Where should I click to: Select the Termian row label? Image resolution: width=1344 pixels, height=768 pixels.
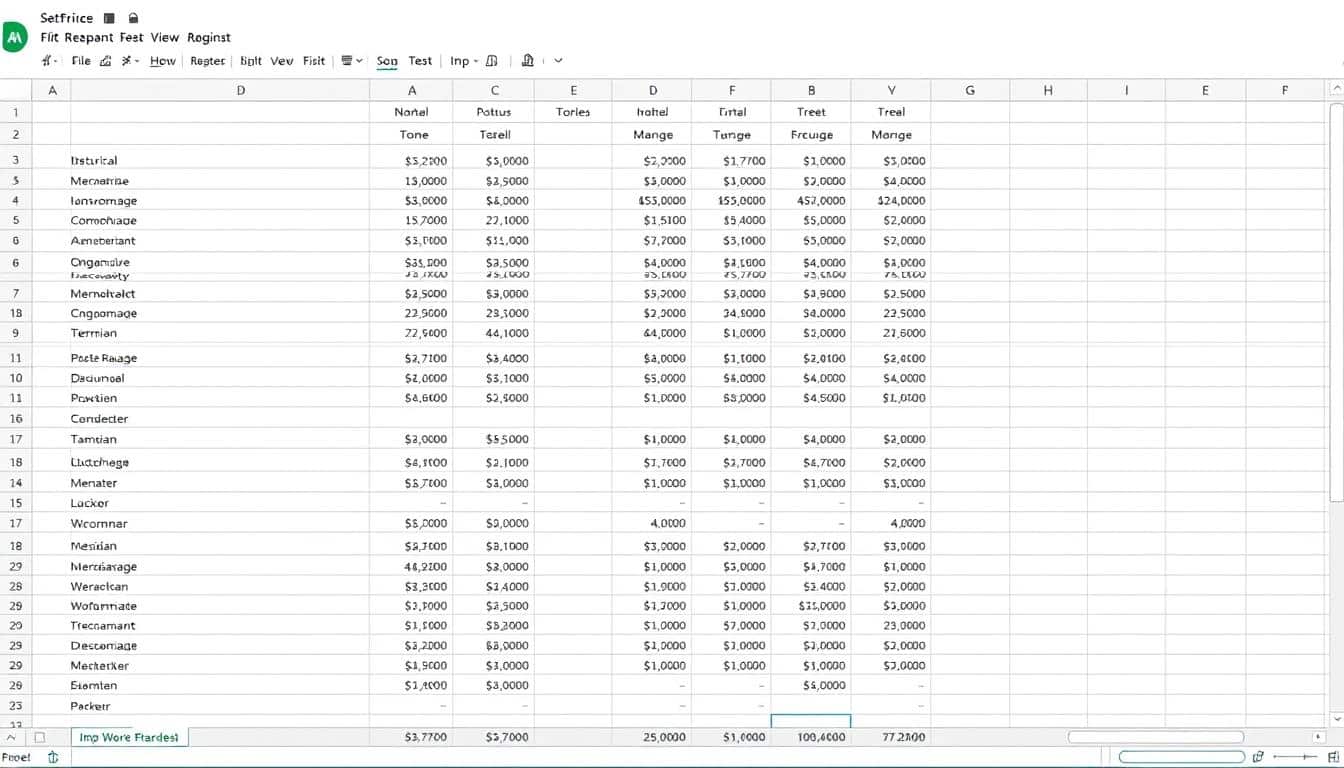pos(94,333)
